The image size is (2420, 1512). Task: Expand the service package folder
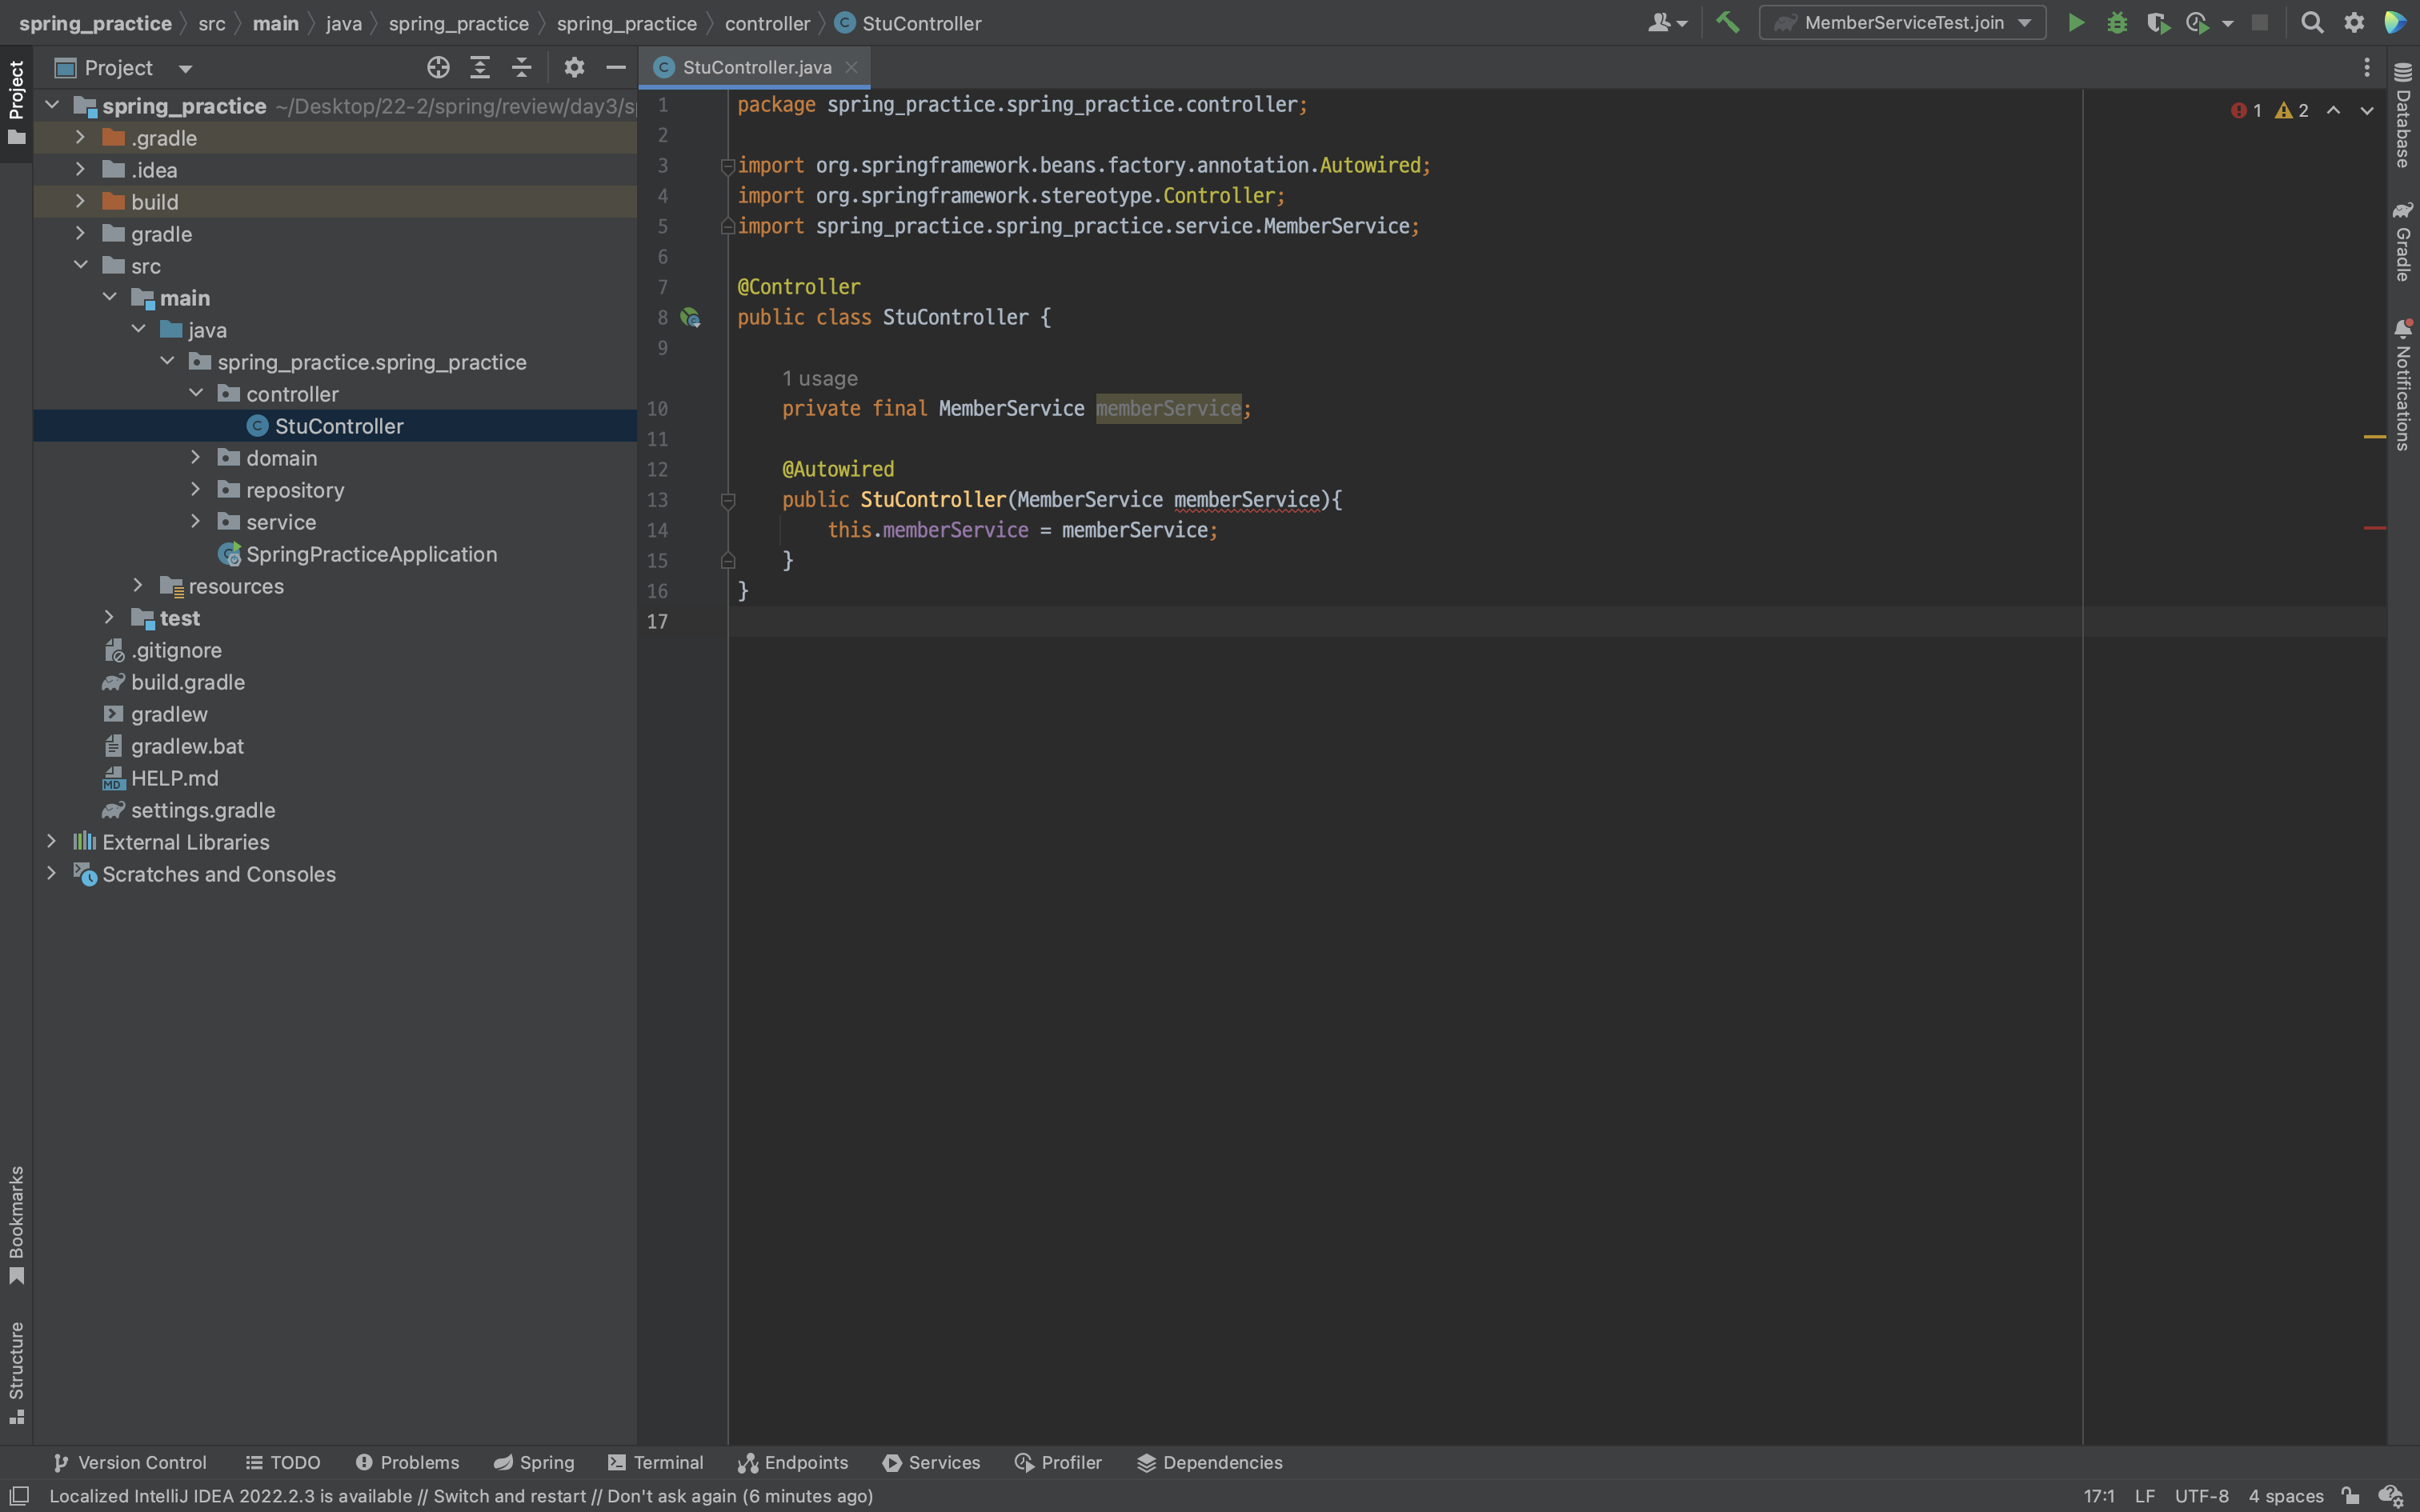tap(196, 521)
